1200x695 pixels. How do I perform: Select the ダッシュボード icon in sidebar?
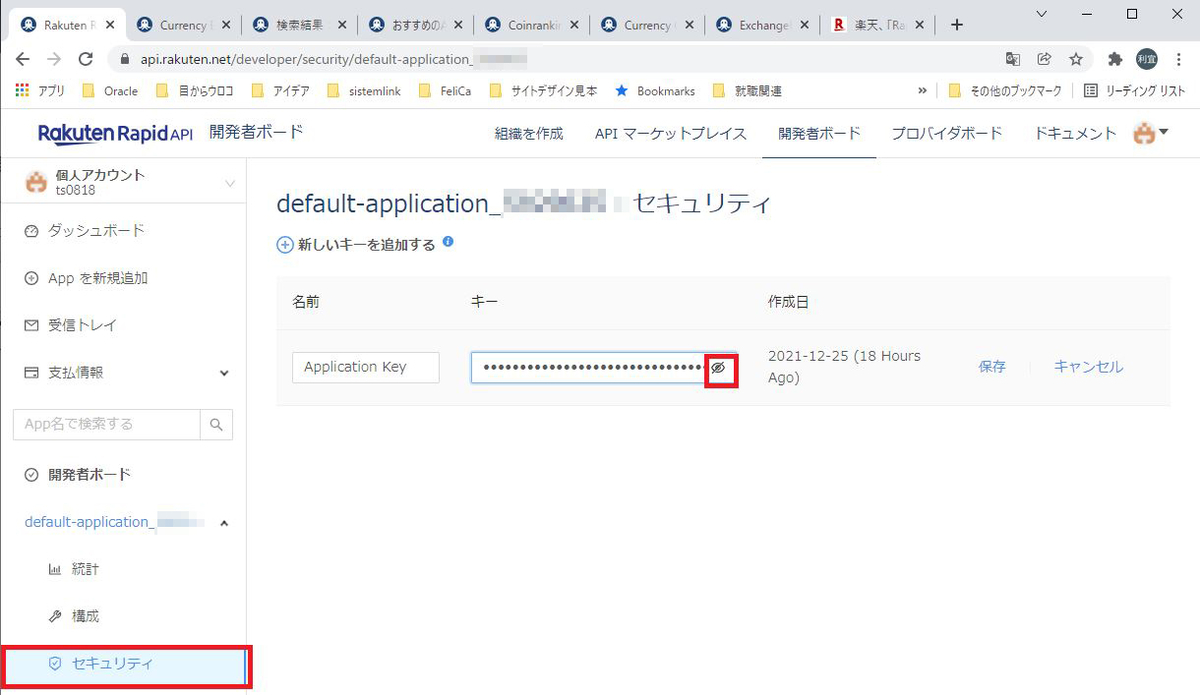[x=32, y=230]
